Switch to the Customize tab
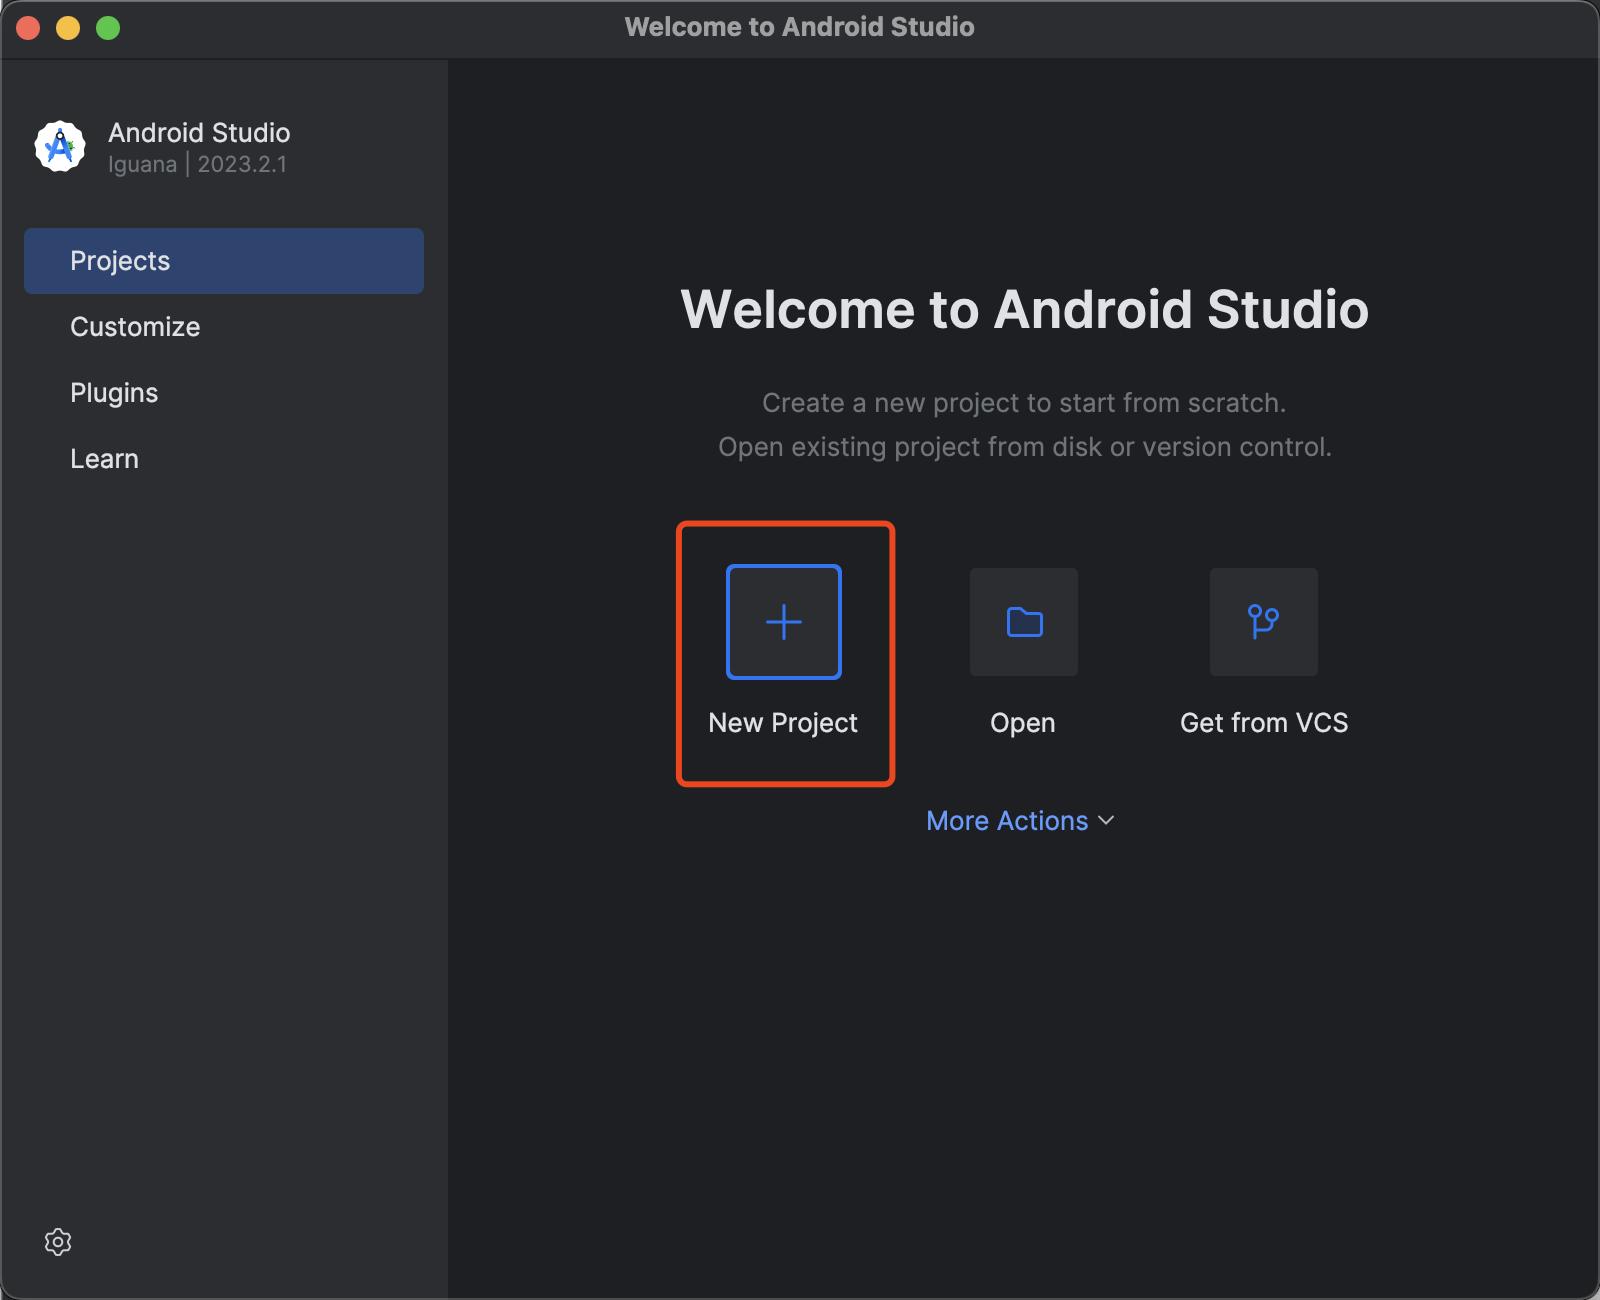The width and height of the screenshot is (1600, 1300). (224, 327)
